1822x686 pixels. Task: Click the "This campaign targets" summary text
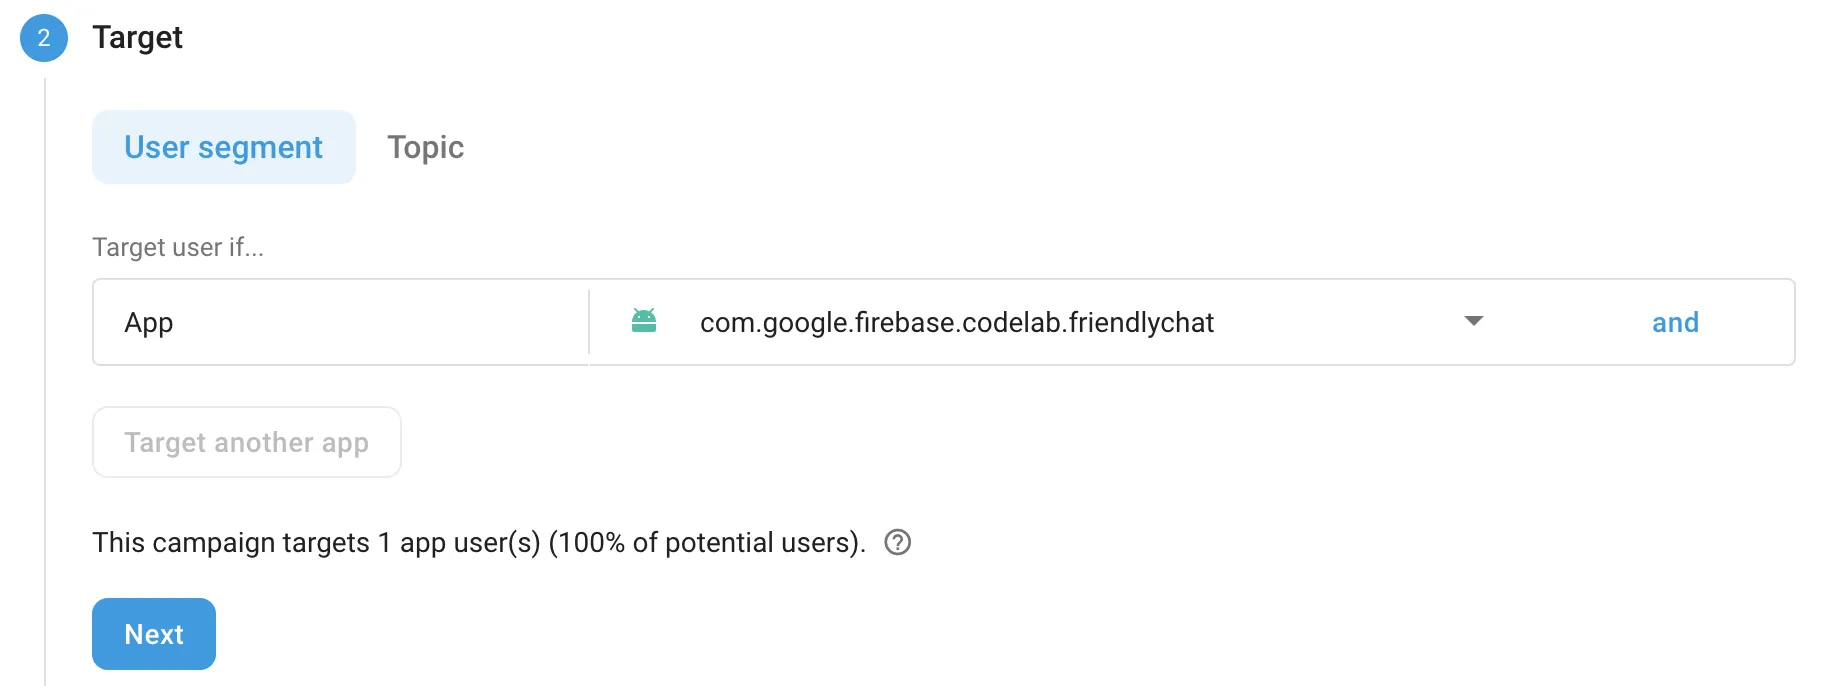(x=231, y=542)
